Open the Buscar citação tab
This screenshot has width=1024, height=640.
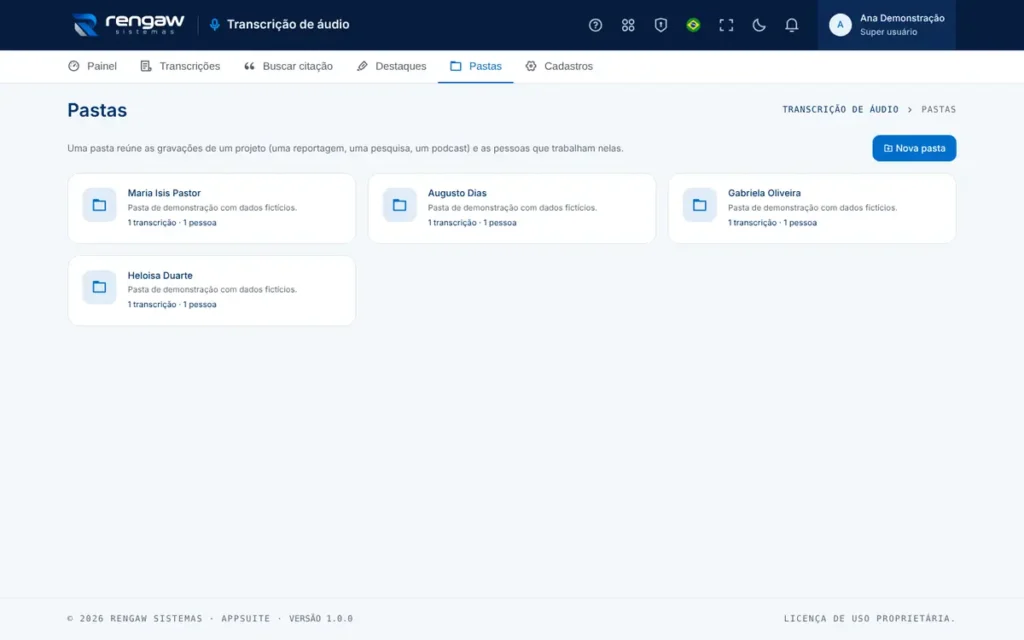288,66
